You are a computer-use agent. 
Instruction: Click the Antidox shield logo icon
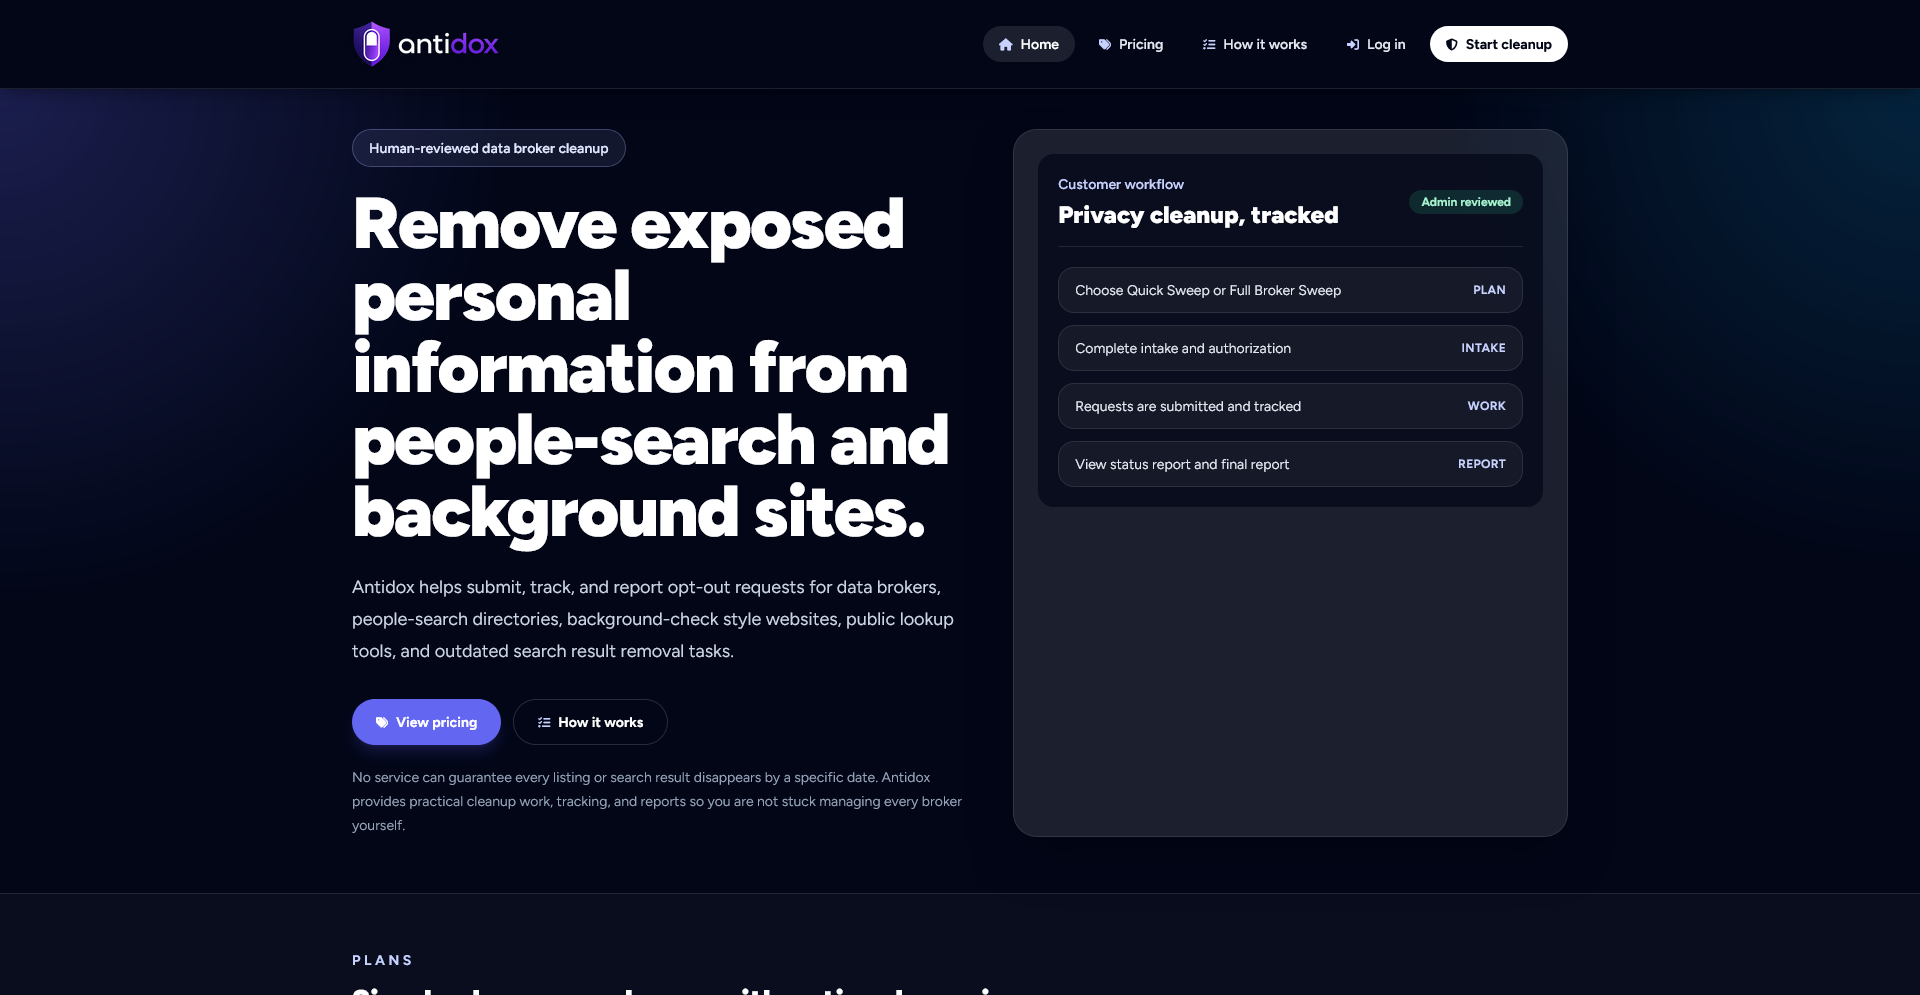tap(371, 44)
